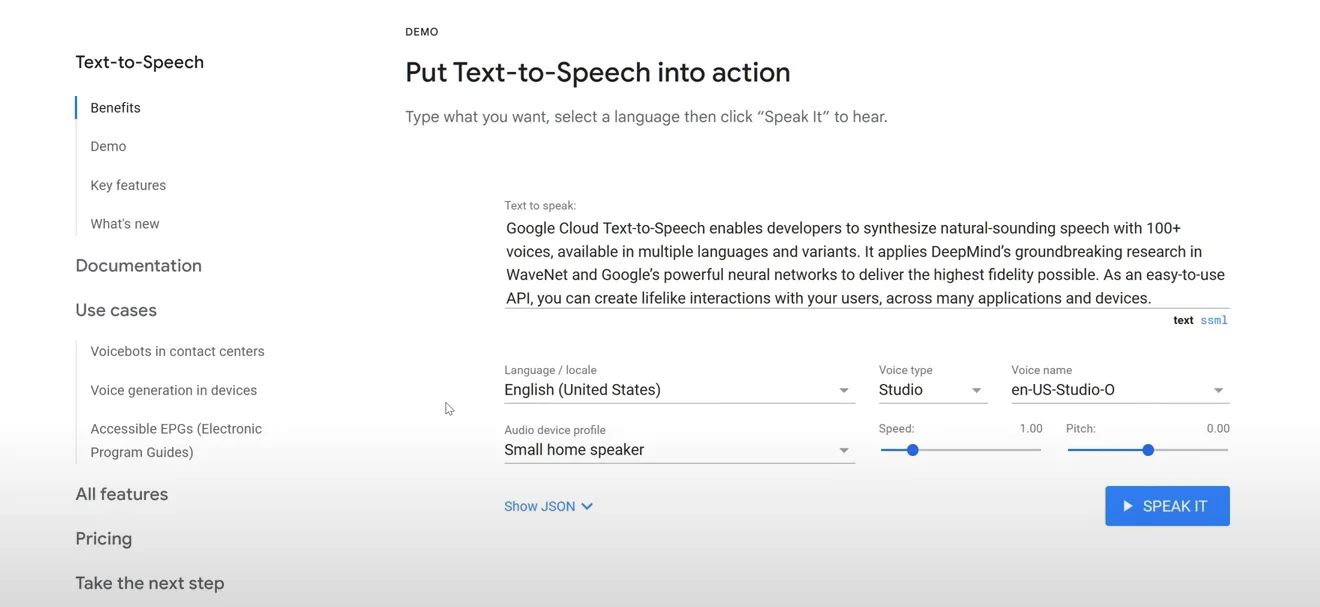Switch input mode to ssml
Image resolution: width=1320 pixels, height=607 pixels.
click(x=1214, y=320)
